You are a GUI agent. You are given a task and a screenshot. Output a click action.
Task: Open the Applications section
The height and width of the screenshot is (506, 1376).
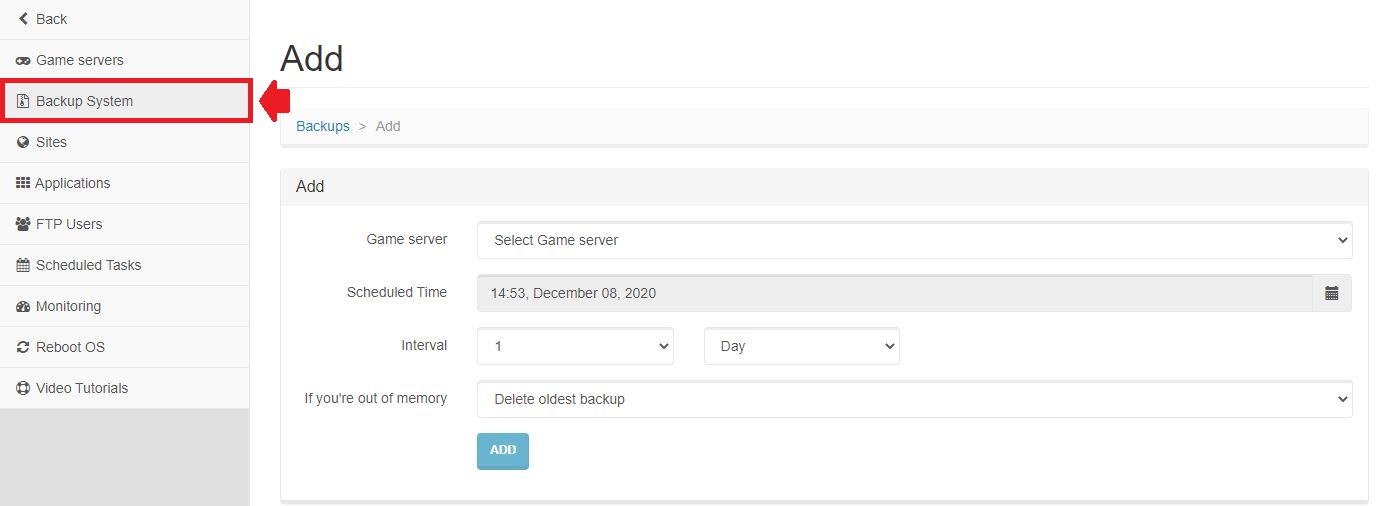(x=124, y=183)
